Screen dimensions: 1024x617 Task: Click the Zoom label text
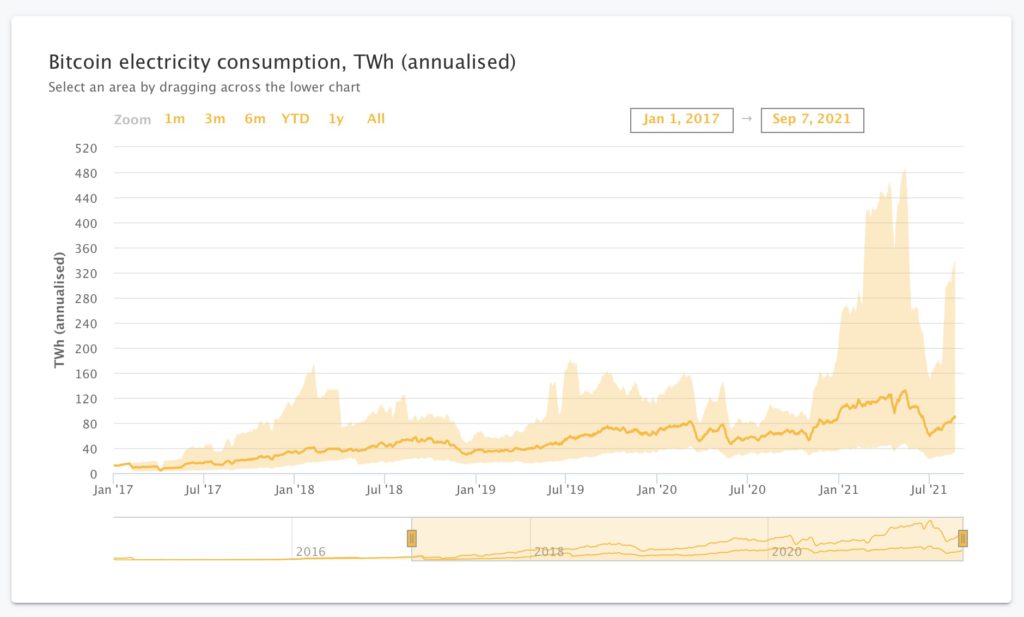[x=133, y=119]
